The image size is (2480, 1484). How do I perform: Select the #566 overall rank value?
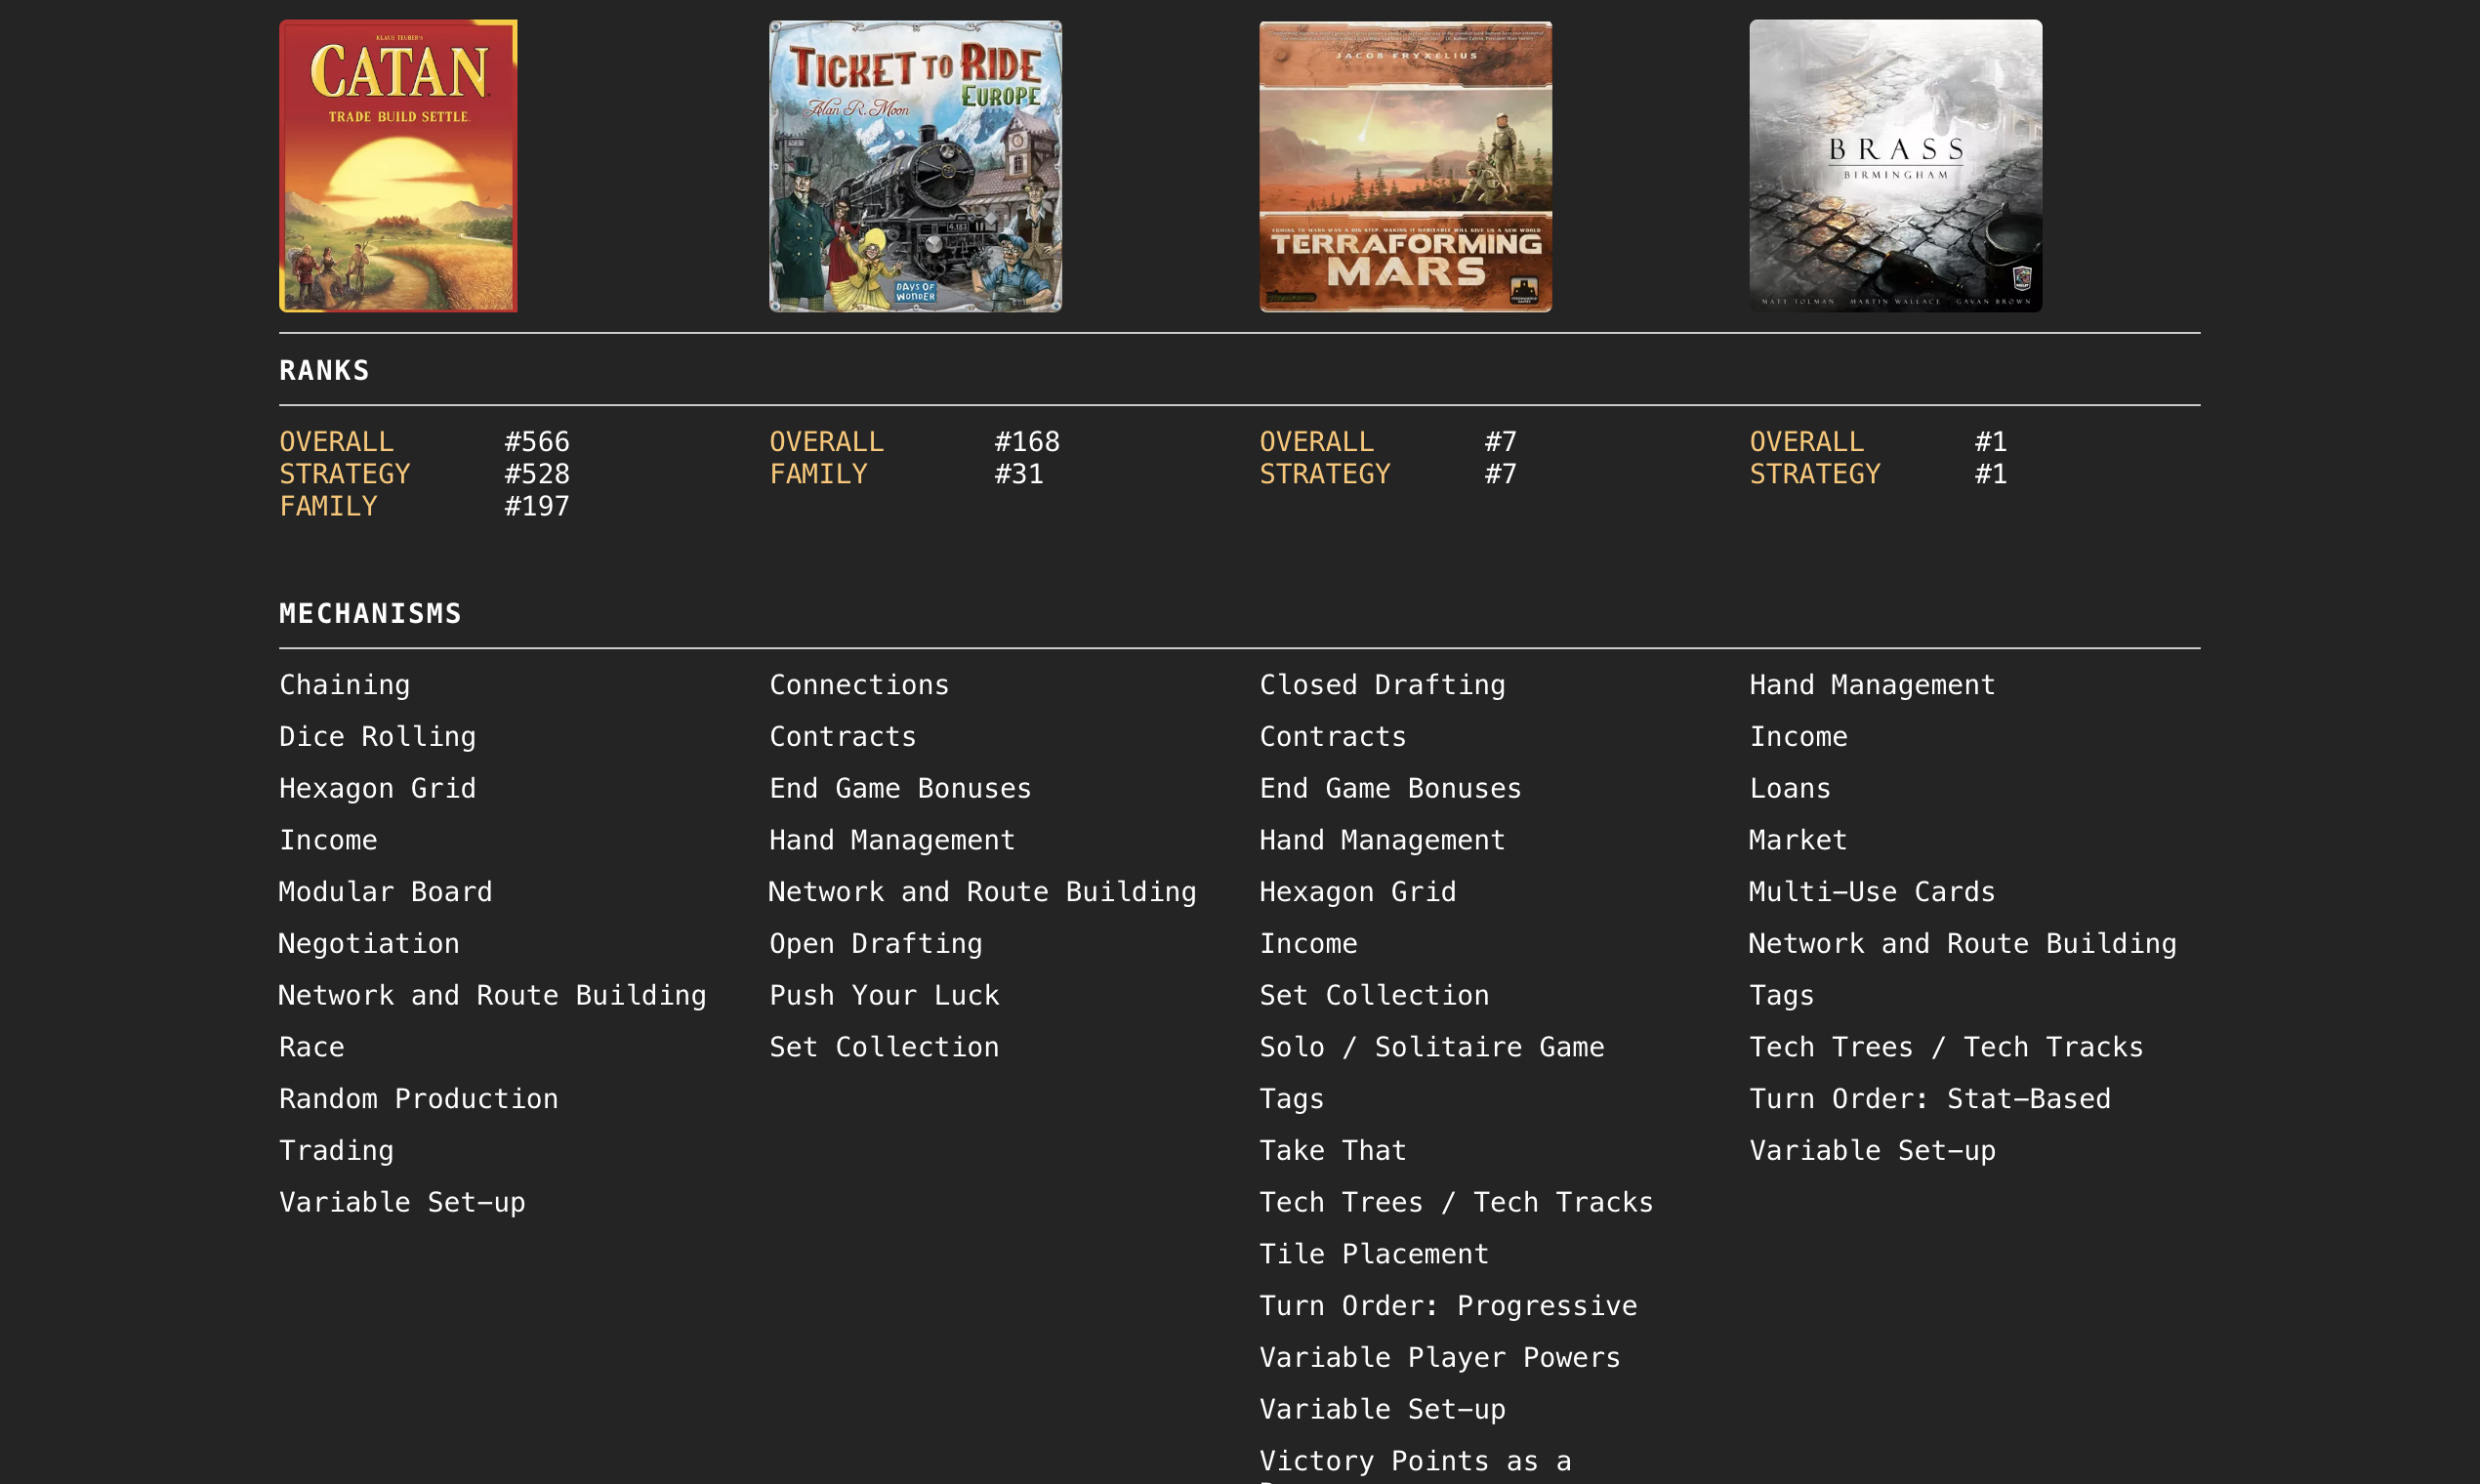click(x=537, y=442)
